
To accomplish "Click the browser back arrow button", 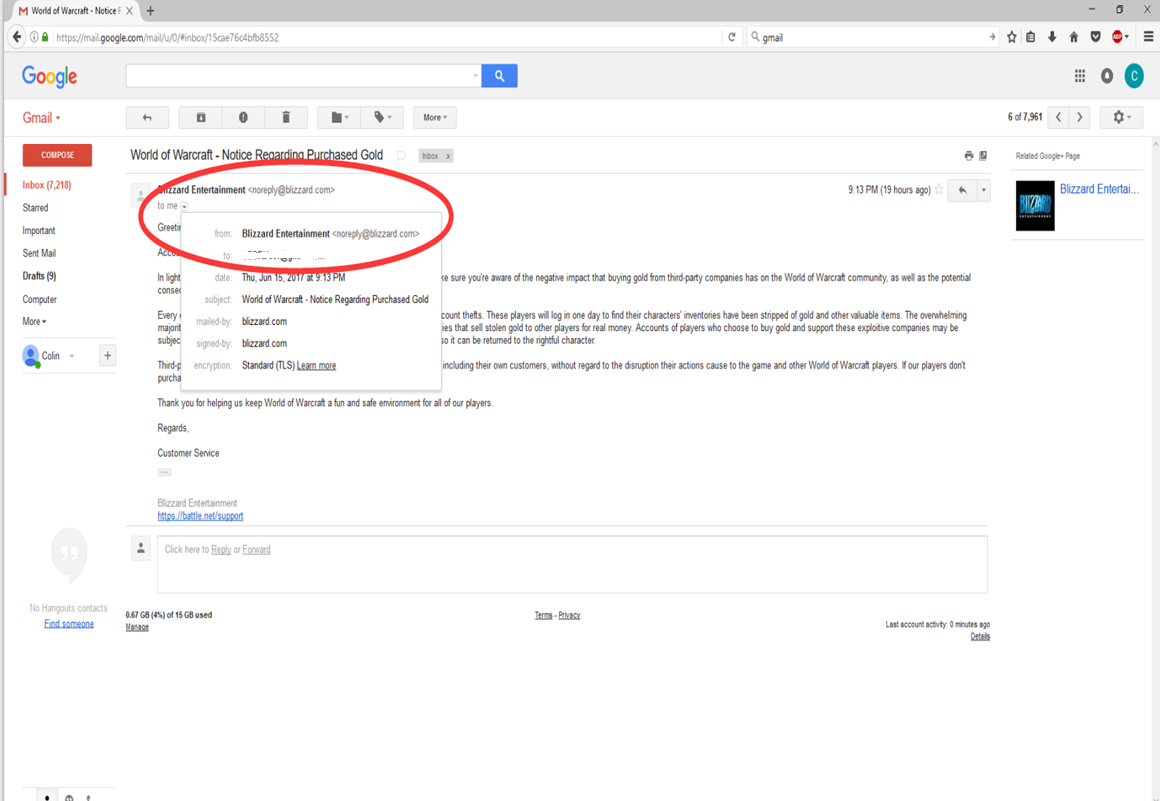I will click(x=17, y=37).
